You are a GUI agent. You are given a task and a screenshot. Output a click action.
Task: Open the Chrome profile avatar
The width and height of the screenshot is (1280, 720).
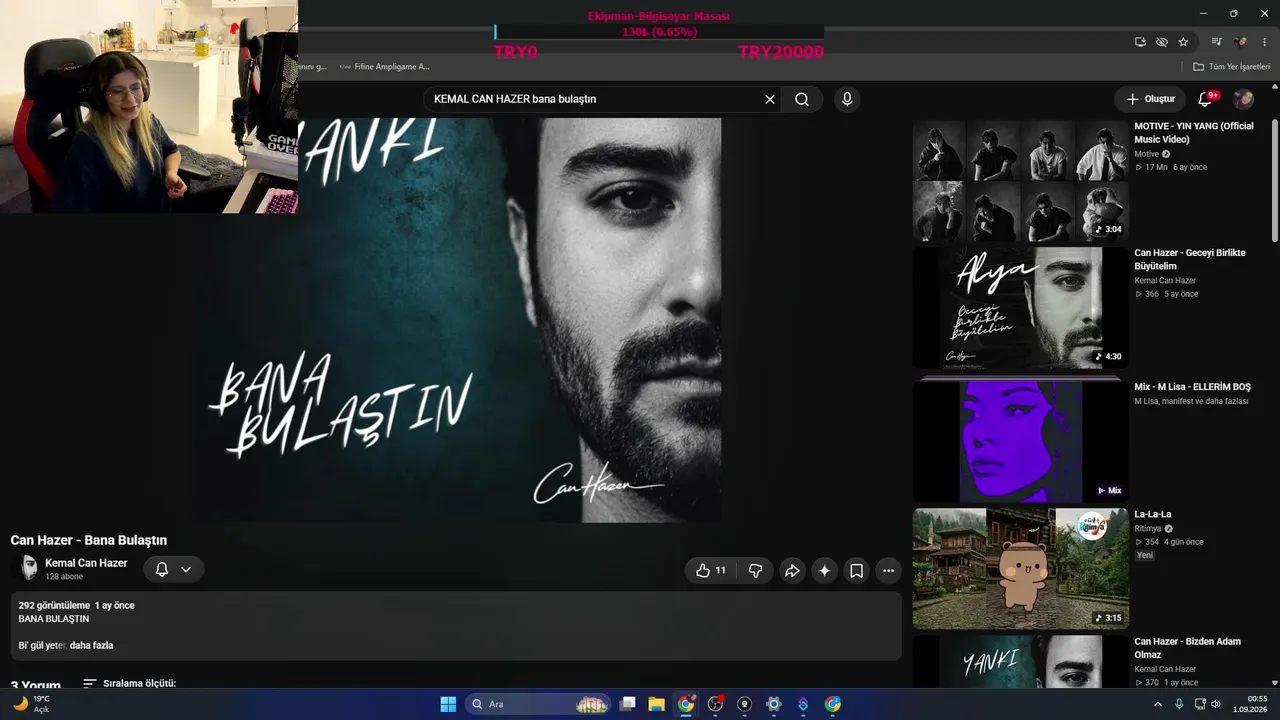click(x=1241, y=42)
